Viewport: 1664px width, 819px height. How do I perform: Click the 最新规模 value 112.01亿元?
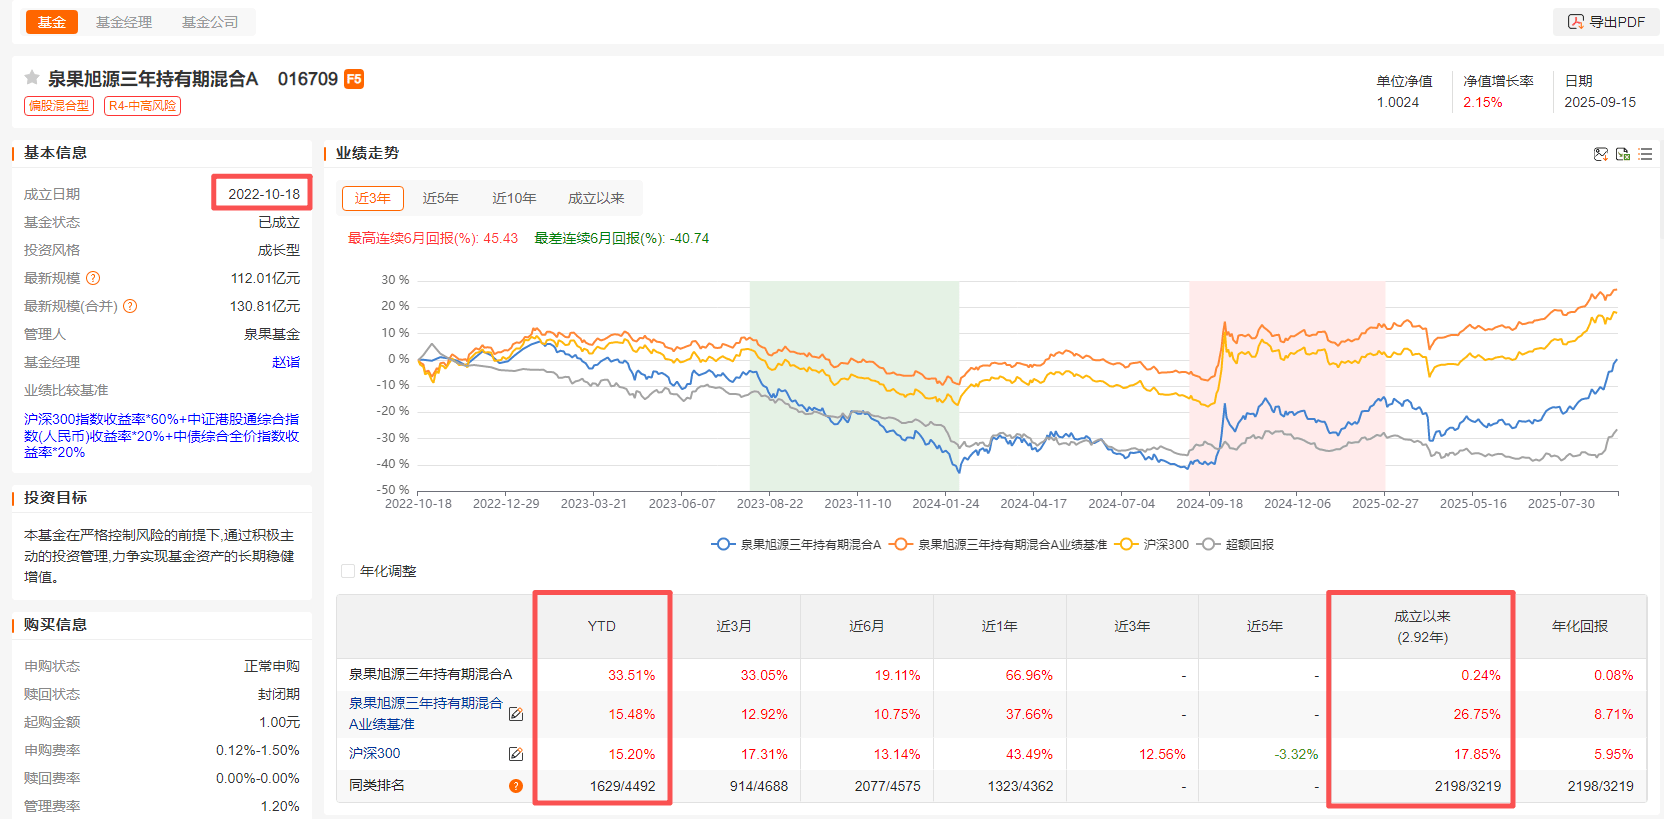point(265,278)
